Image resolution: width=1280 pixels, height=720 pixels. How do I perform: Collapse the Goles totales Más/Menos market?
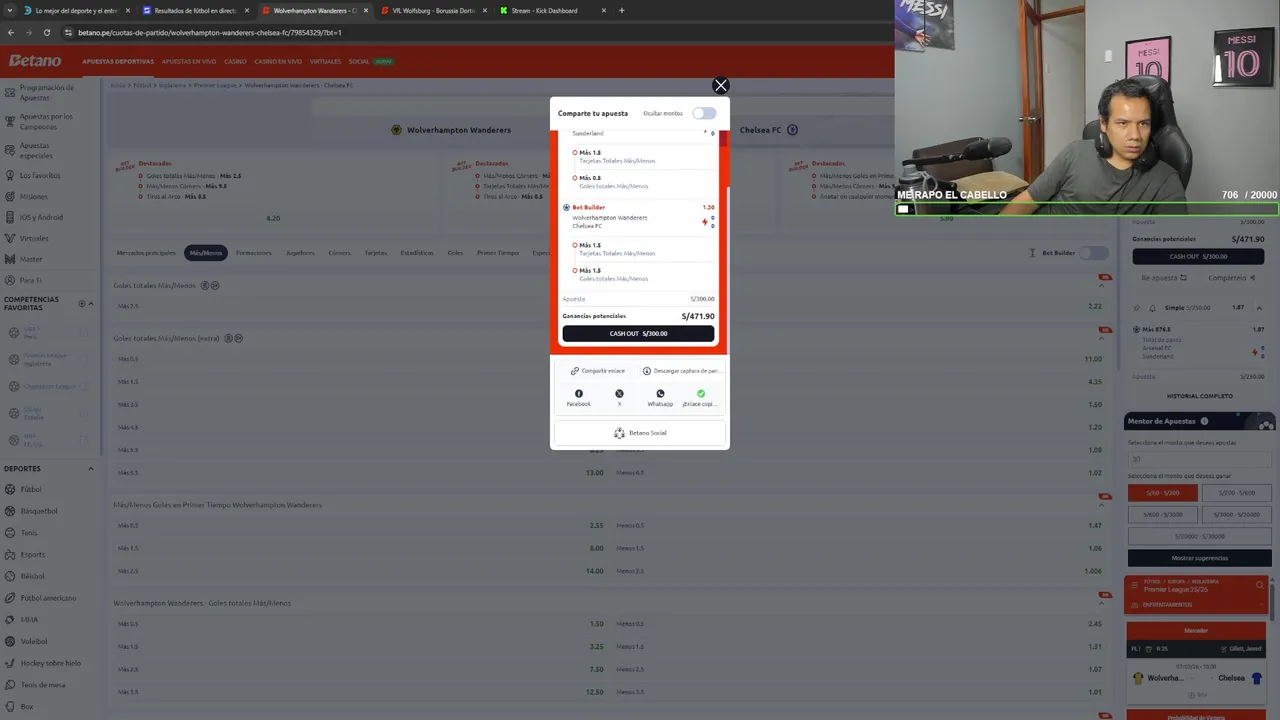[1101, 285]
